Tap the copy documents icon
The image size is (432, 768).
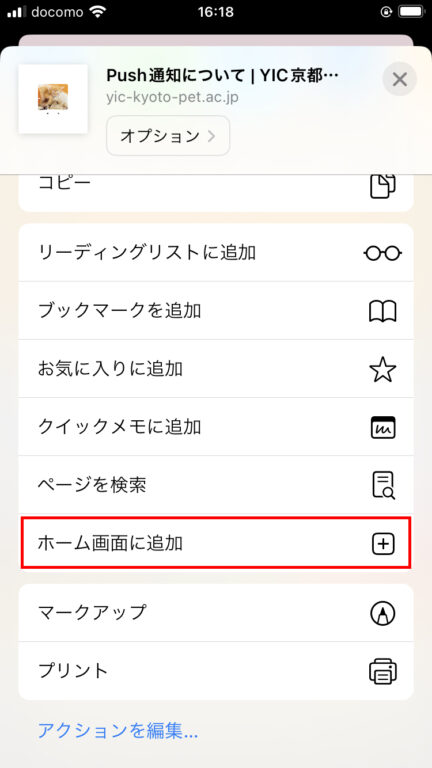click(383, 186)
